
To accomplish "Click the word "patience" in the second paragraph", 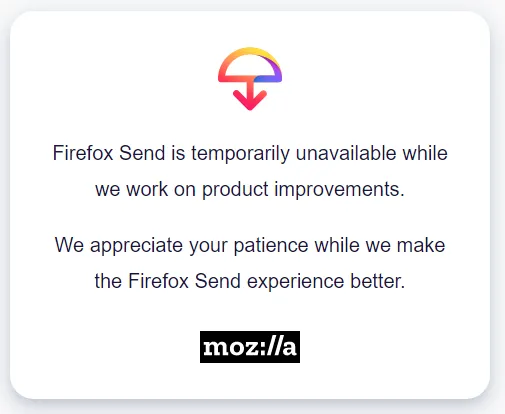I will [271, 246].
